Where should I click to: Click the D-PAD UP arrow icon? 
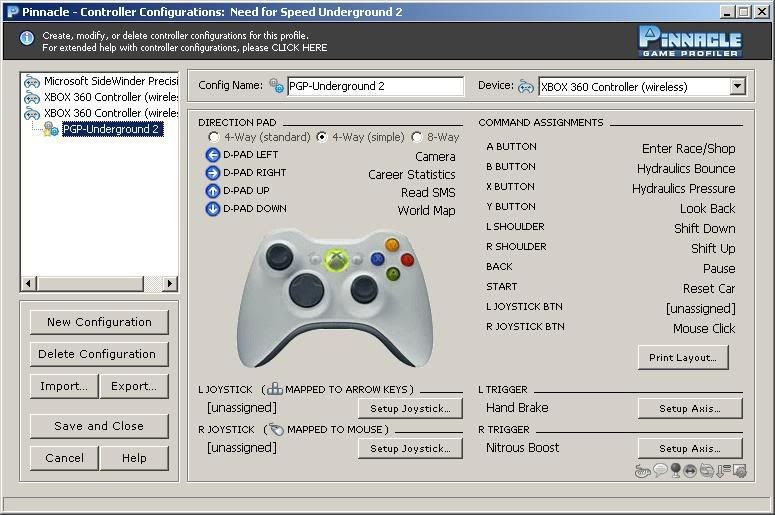[213, 191]
